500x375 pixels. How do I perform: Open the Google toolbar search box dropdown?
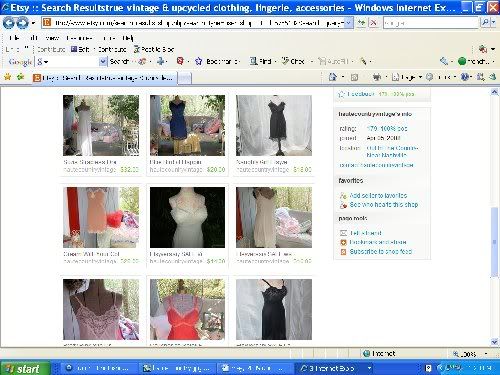click(x=103, y=61)
